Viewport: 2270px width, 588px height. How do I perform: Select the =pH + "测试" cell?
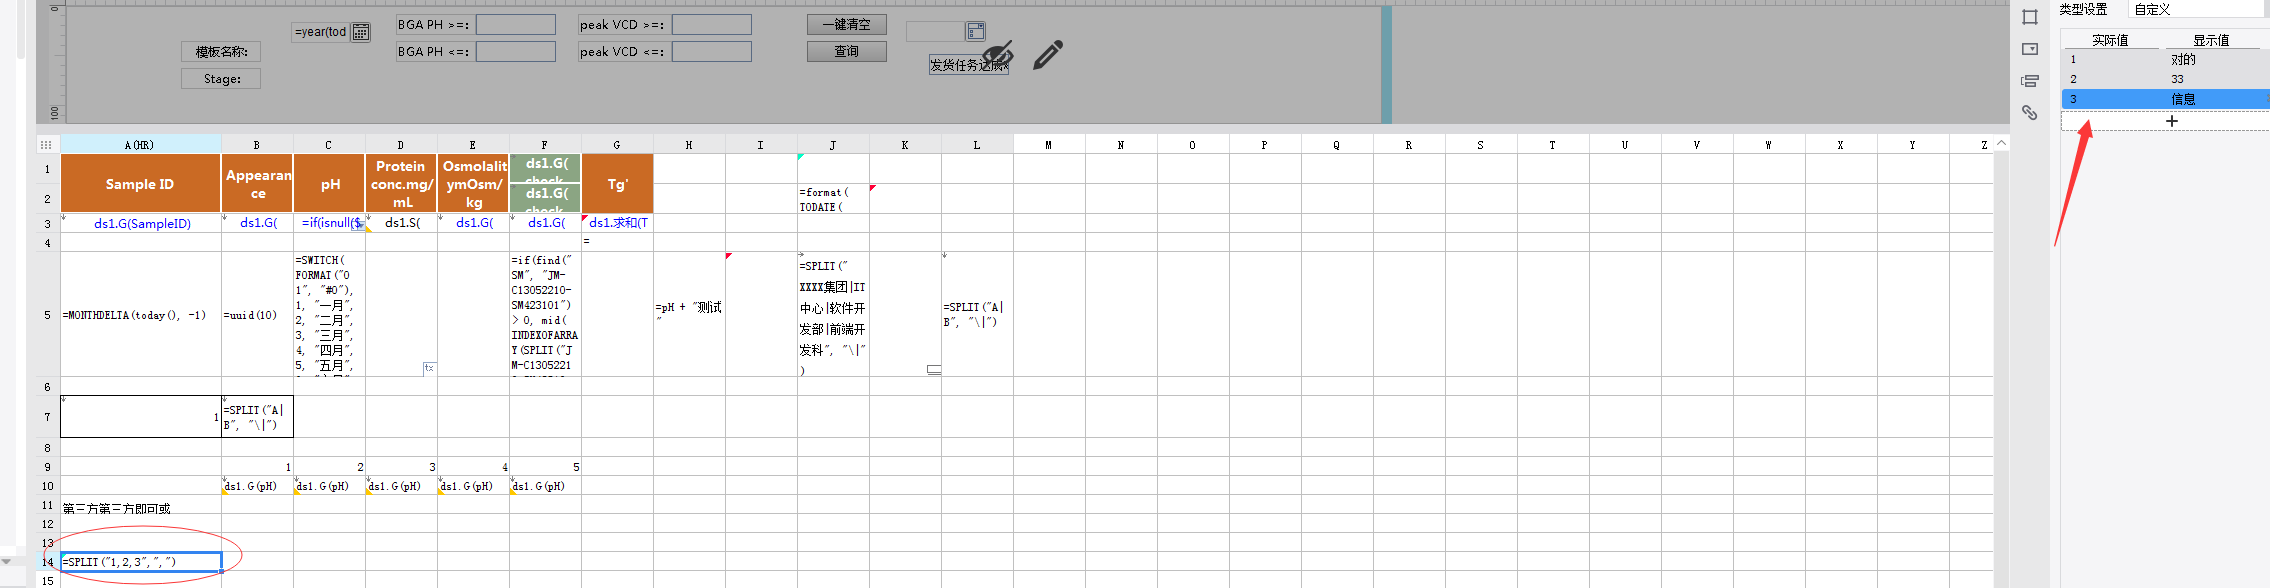[689, 314]
